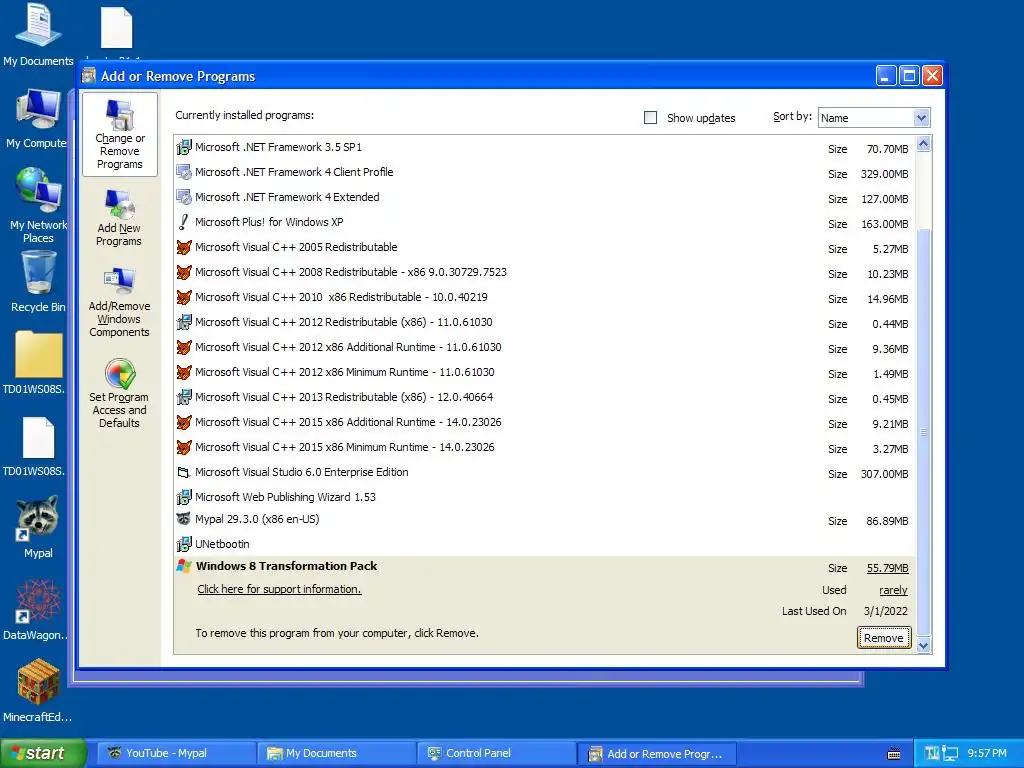
Task: Enable the Show updates checkbox
Action: (x=650, y=118)
